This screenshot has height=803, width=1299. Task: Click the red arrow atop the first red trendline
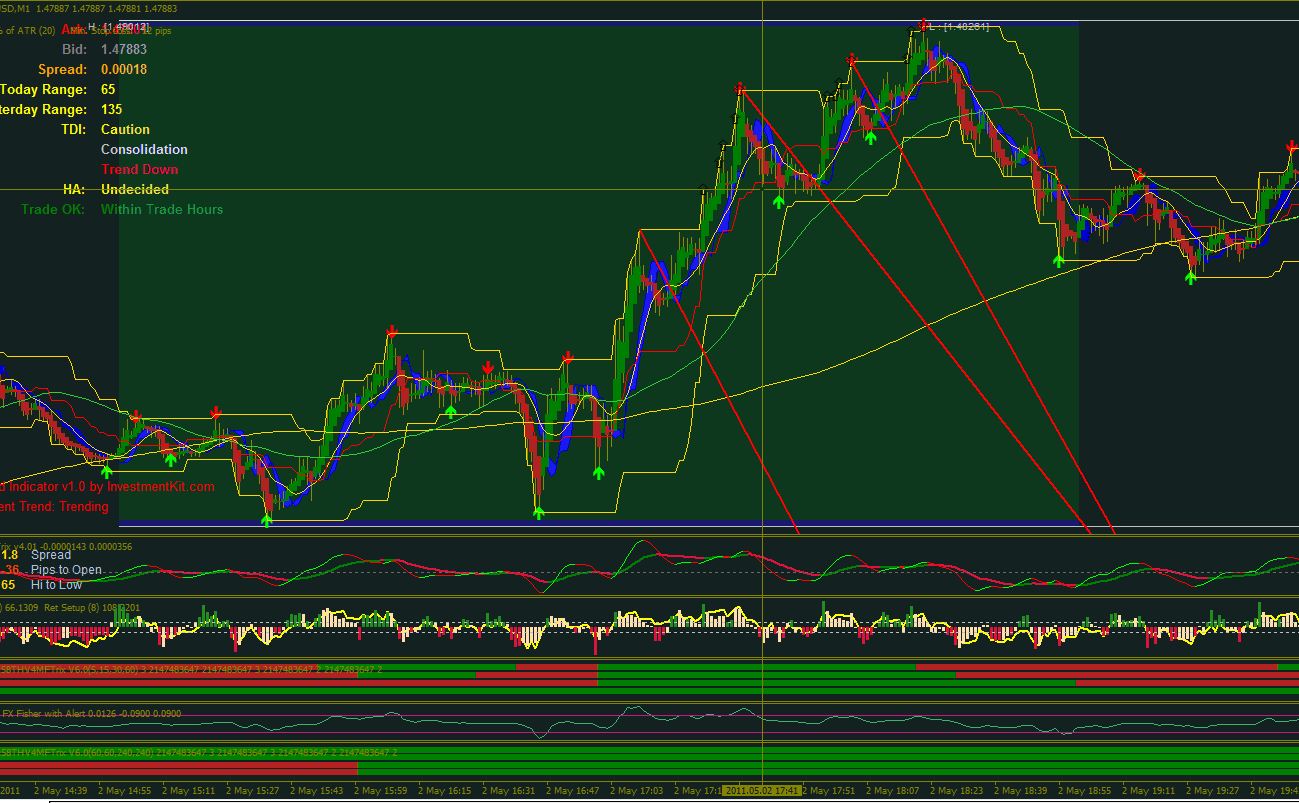click(740, 89)
